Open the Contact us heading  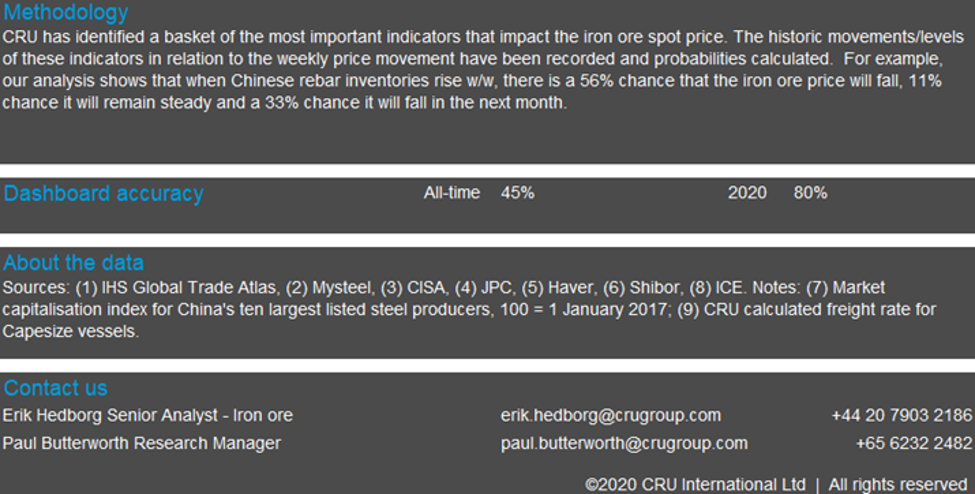point(55,388)
